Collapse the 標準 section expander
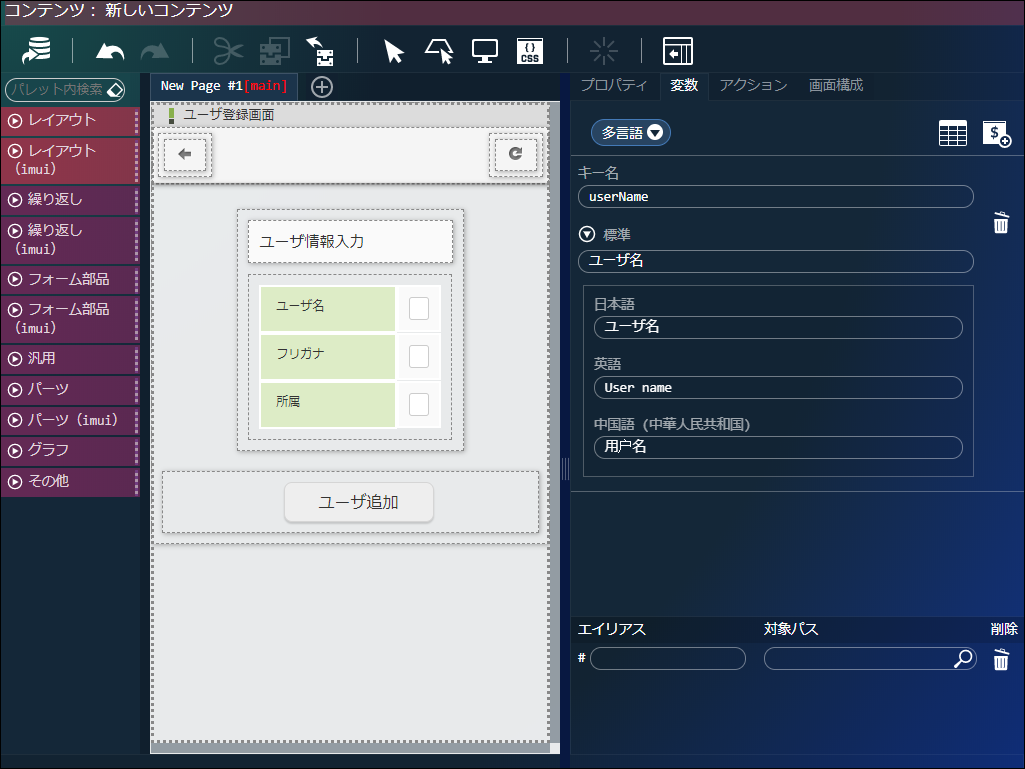 coord(587,234)
